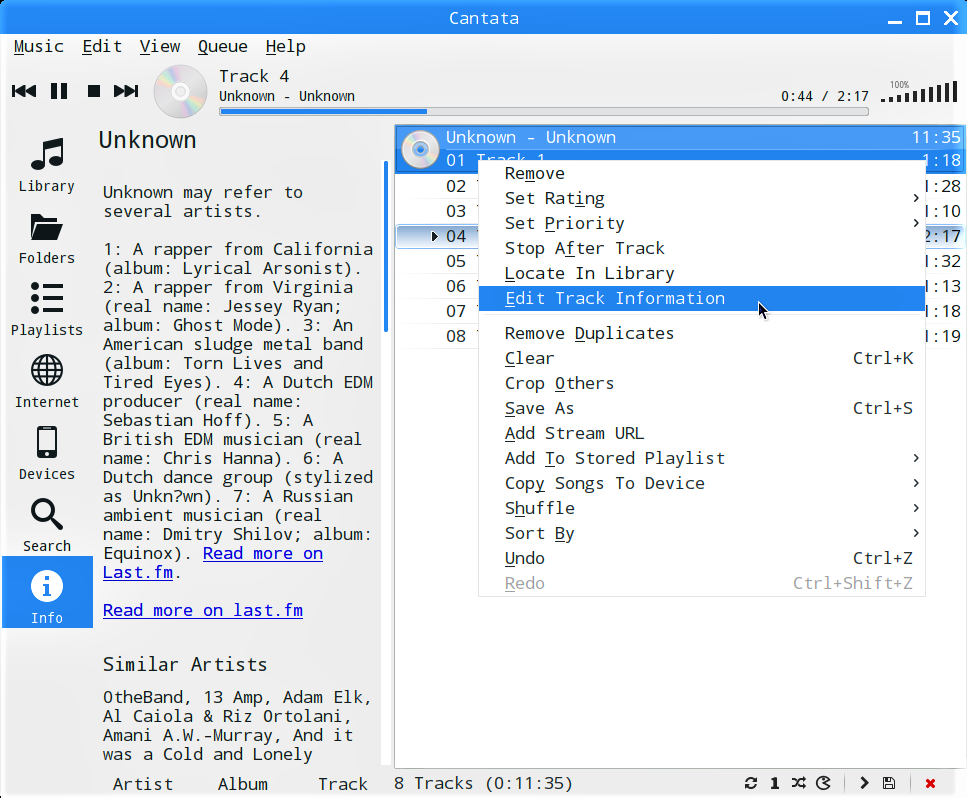The width and height of the screenshot is (967, 798).
Task: Open the Music menu
Action: click(39, 47)
